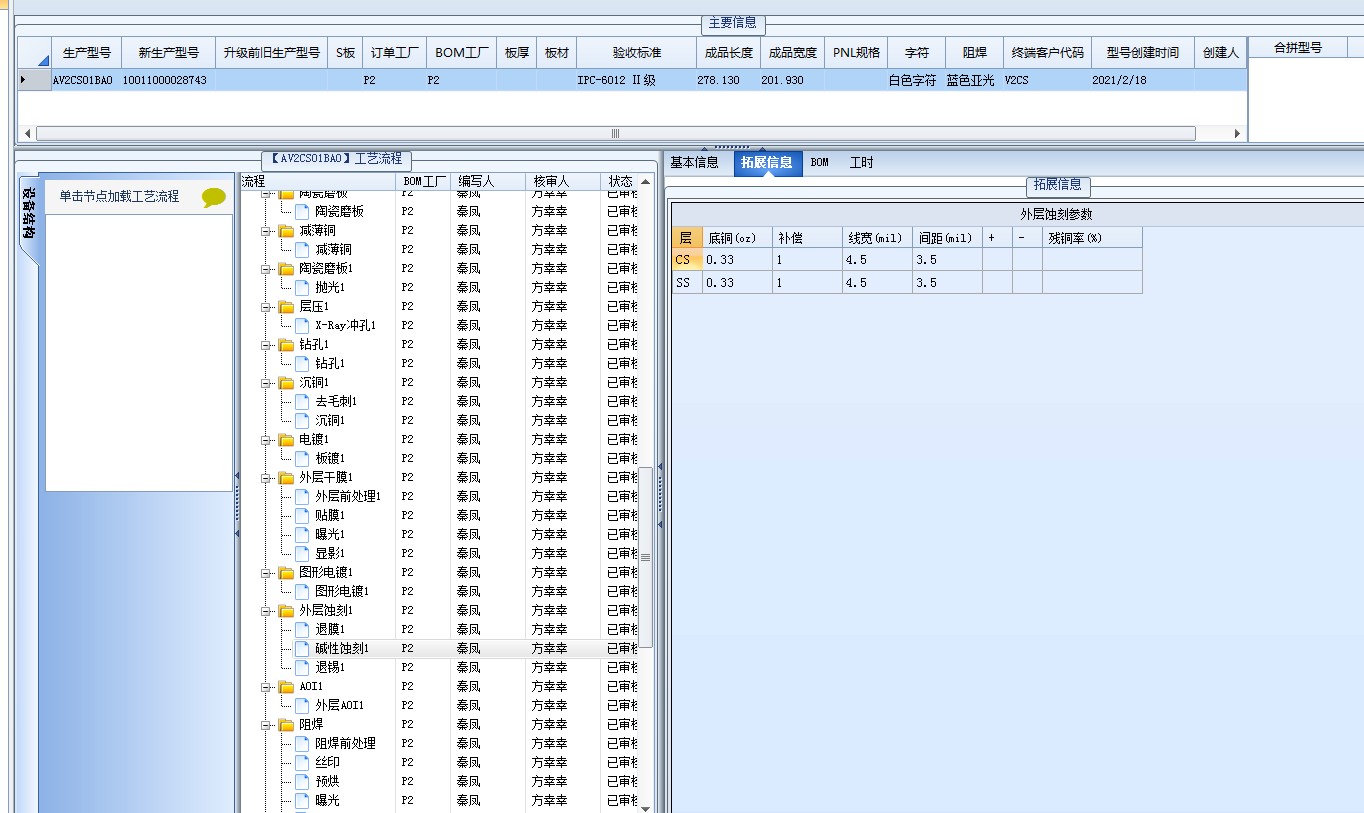This screenshot has width=1364, height=813.
Task: Click the 显影1 document icon
Action: [x=303, y=554]
